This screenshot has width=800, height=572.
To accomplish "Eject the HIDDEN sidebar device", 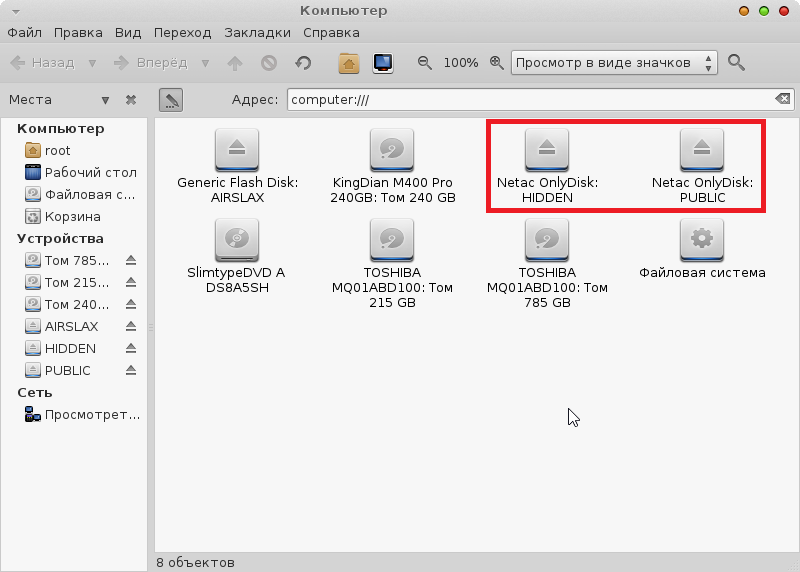I will click(131, 349).
